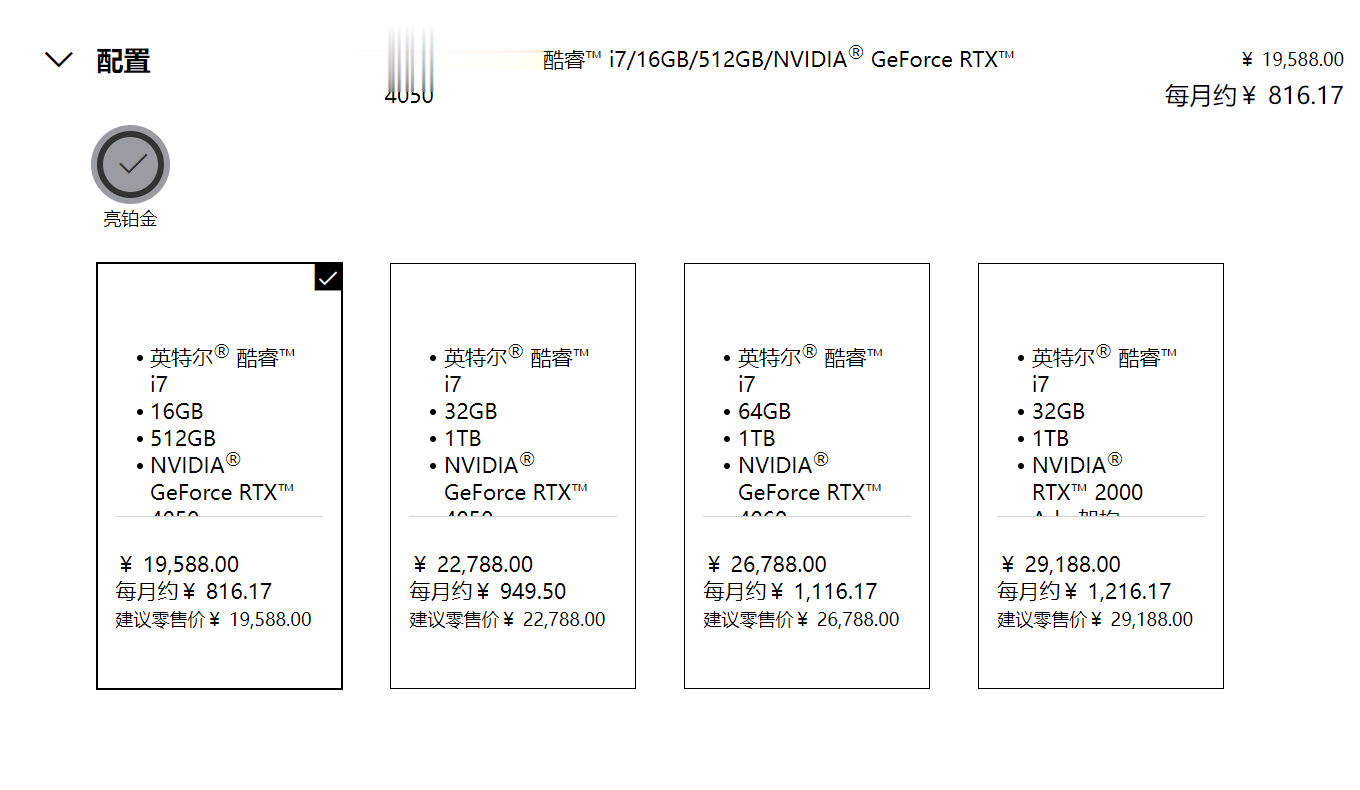Click the ¥22,788.00 price text
The image size is (1360, 790).
click(x=472, y=565)
